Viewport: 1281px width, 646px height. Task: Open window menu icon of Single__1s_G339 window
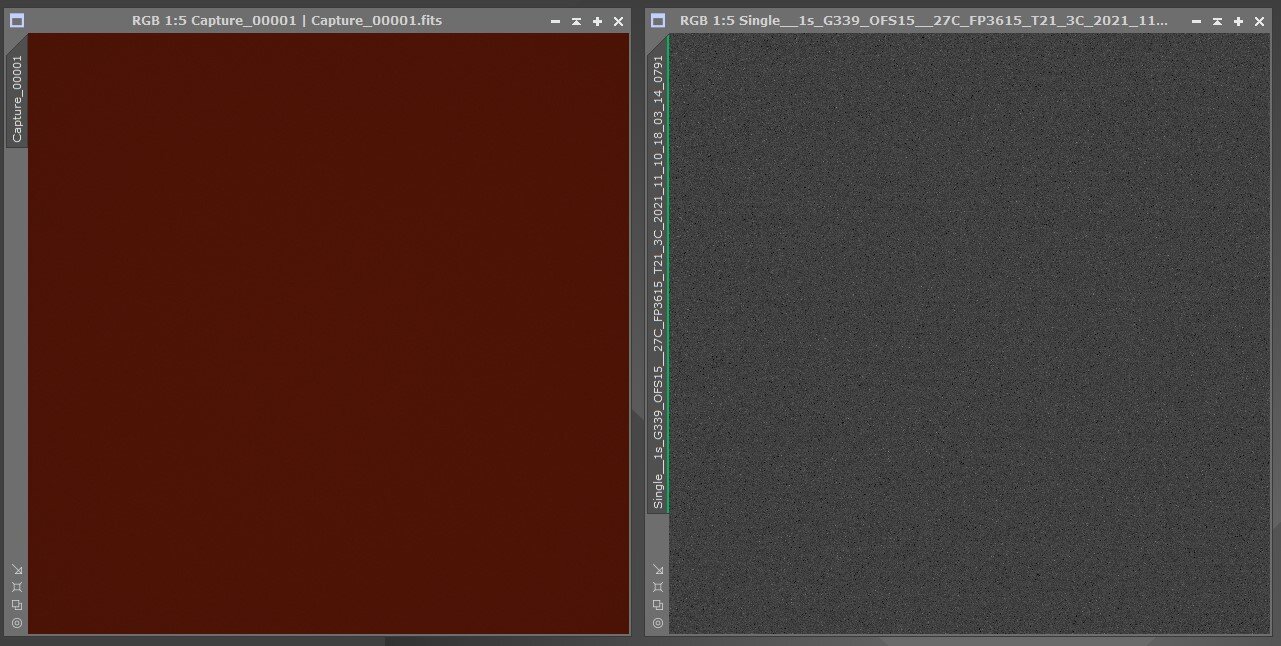coord(657,21)
